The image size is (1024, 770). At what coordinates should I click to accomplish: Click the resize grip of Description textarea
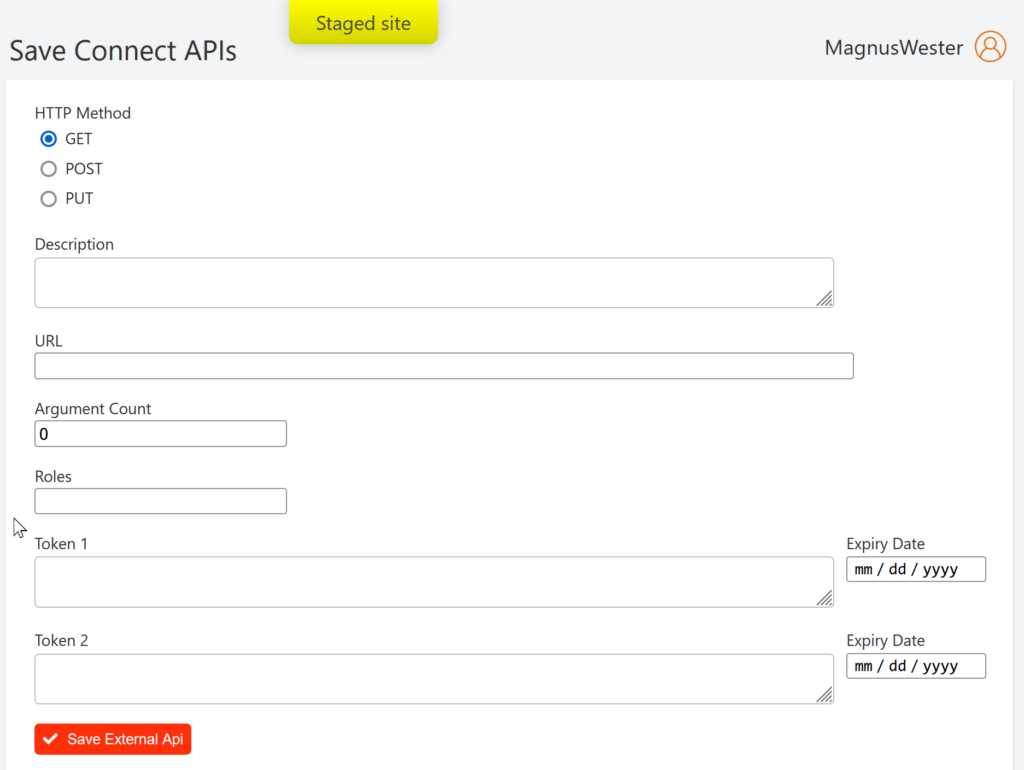[827, 298]
